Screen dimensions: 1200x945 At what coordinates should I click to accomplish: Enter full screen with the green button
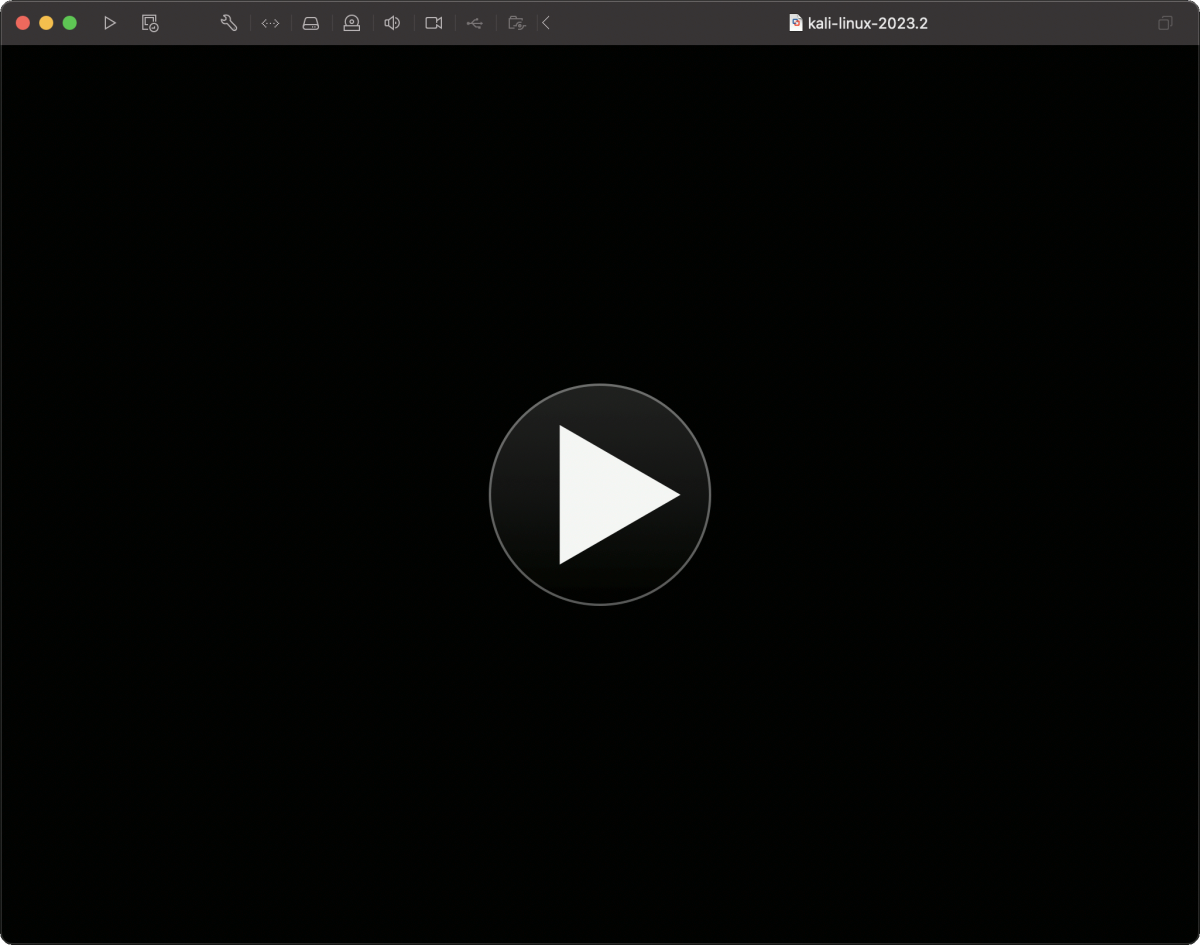(70, 23)
